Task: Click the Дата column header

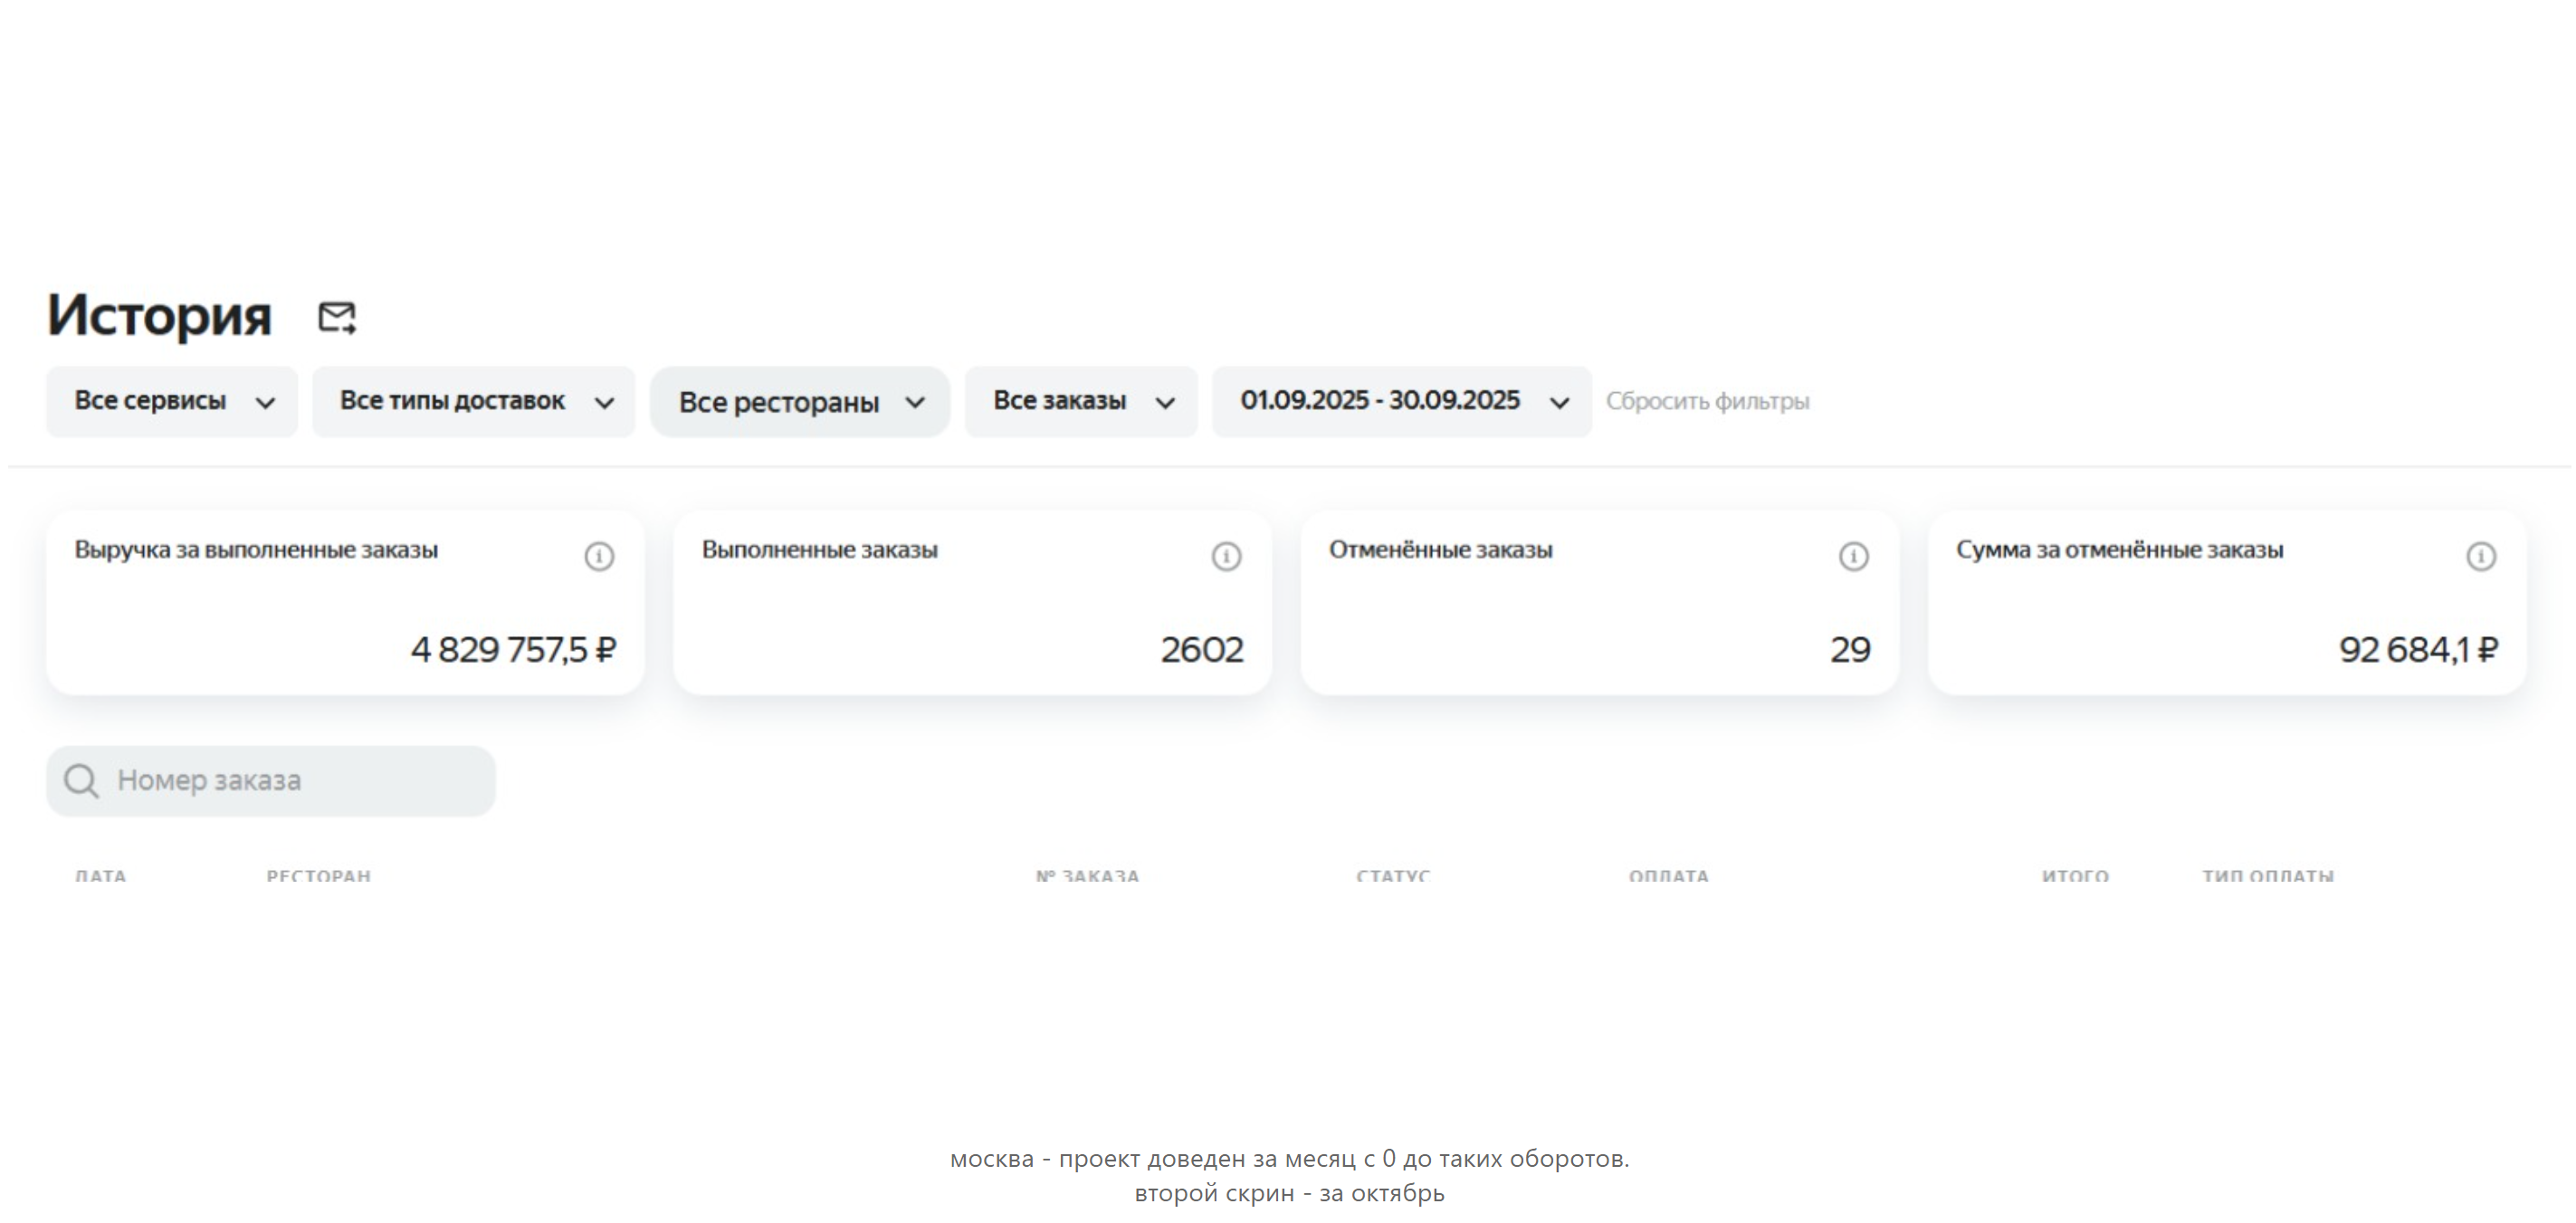Action: (101, 876)
